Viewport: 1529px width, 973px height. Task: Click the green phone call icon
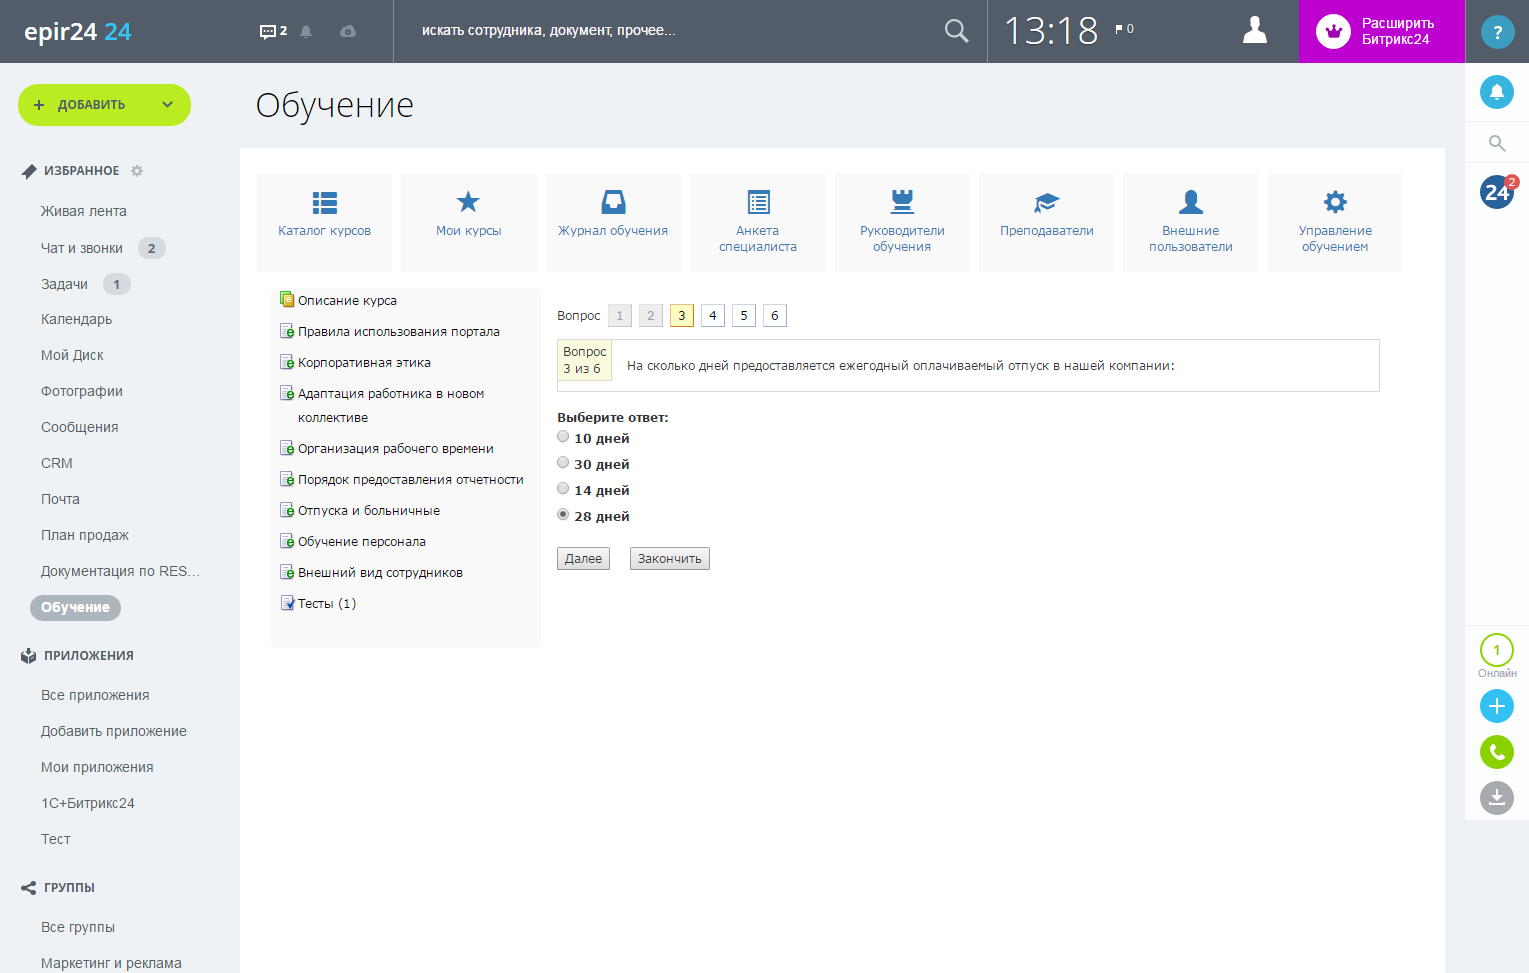(1497, 752)
